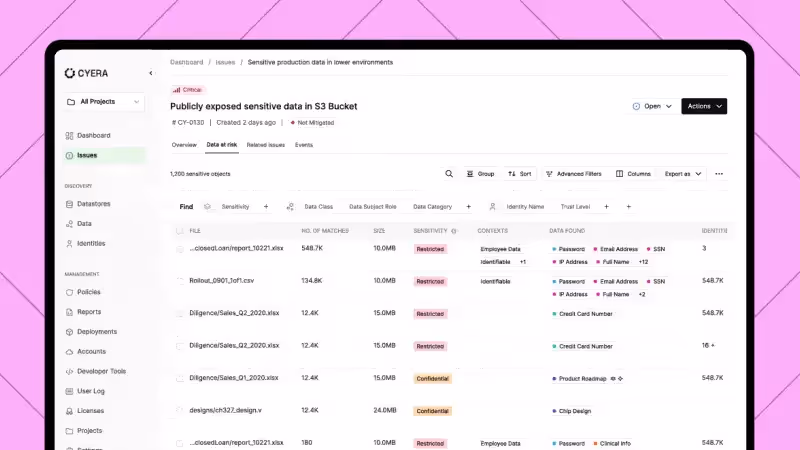Click the Licenses icon in the sidebar
800x450 pixels.
(69, 411)
